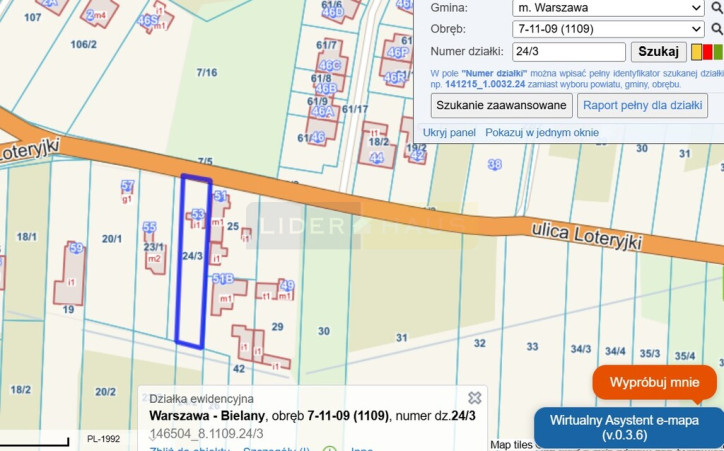Click the Numer działki input field
Image resolution: width=724 pixels, height=451 pixels.
tap(569, 51)
